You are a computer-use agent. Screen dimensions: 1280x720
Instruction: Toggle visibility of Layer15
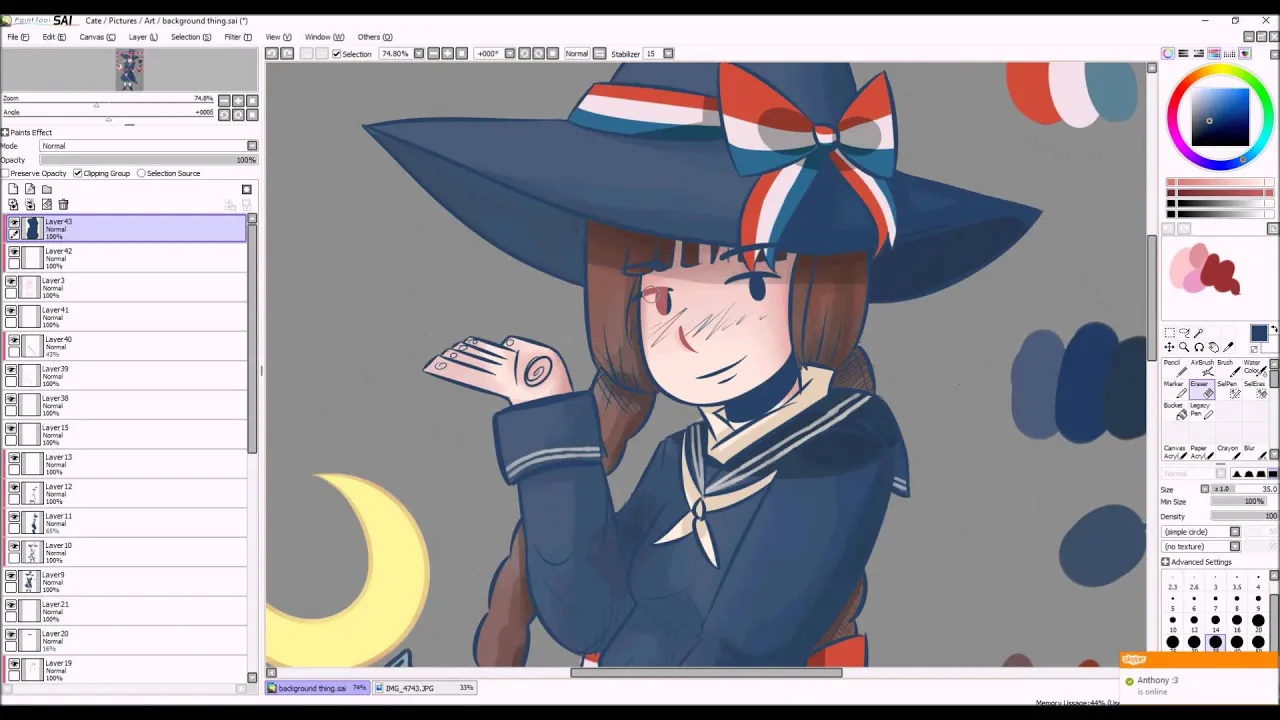pos(12,429)
